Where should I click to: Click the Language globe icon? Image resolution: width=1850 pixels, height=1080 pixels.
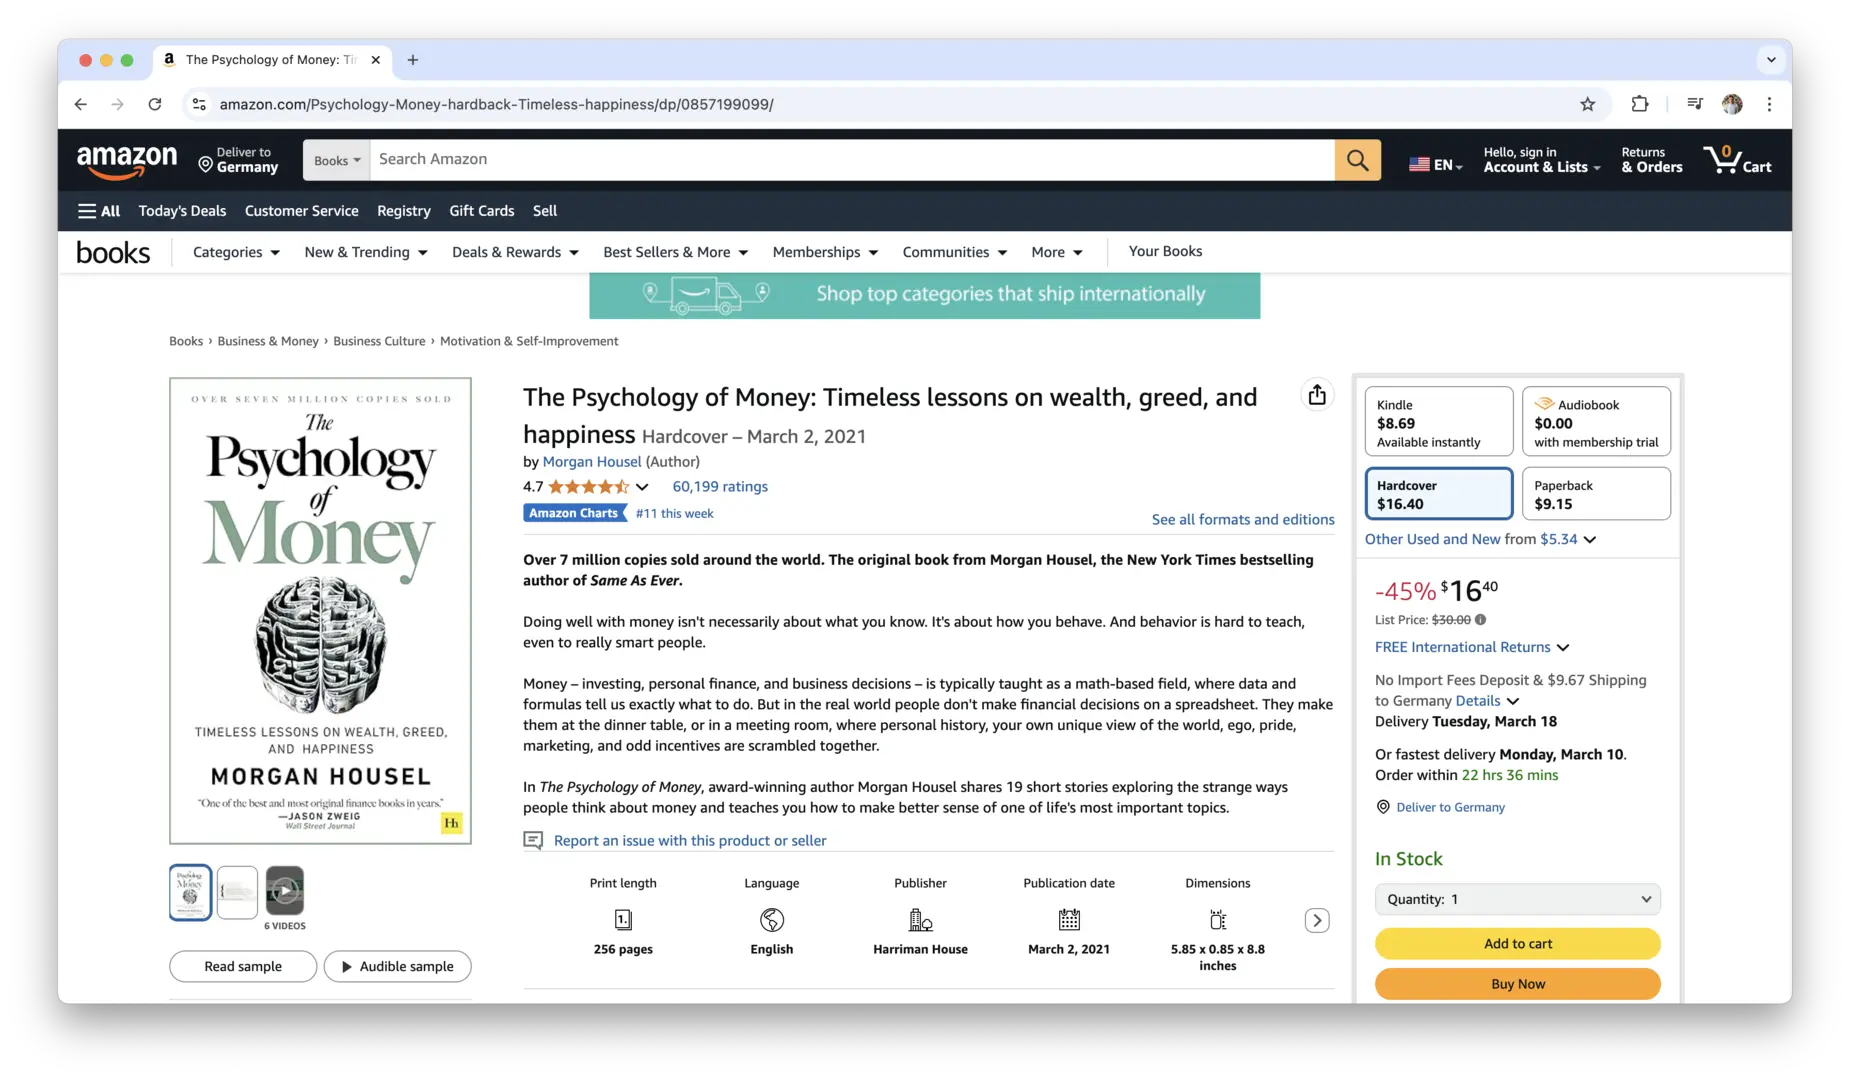coord(772,920)
